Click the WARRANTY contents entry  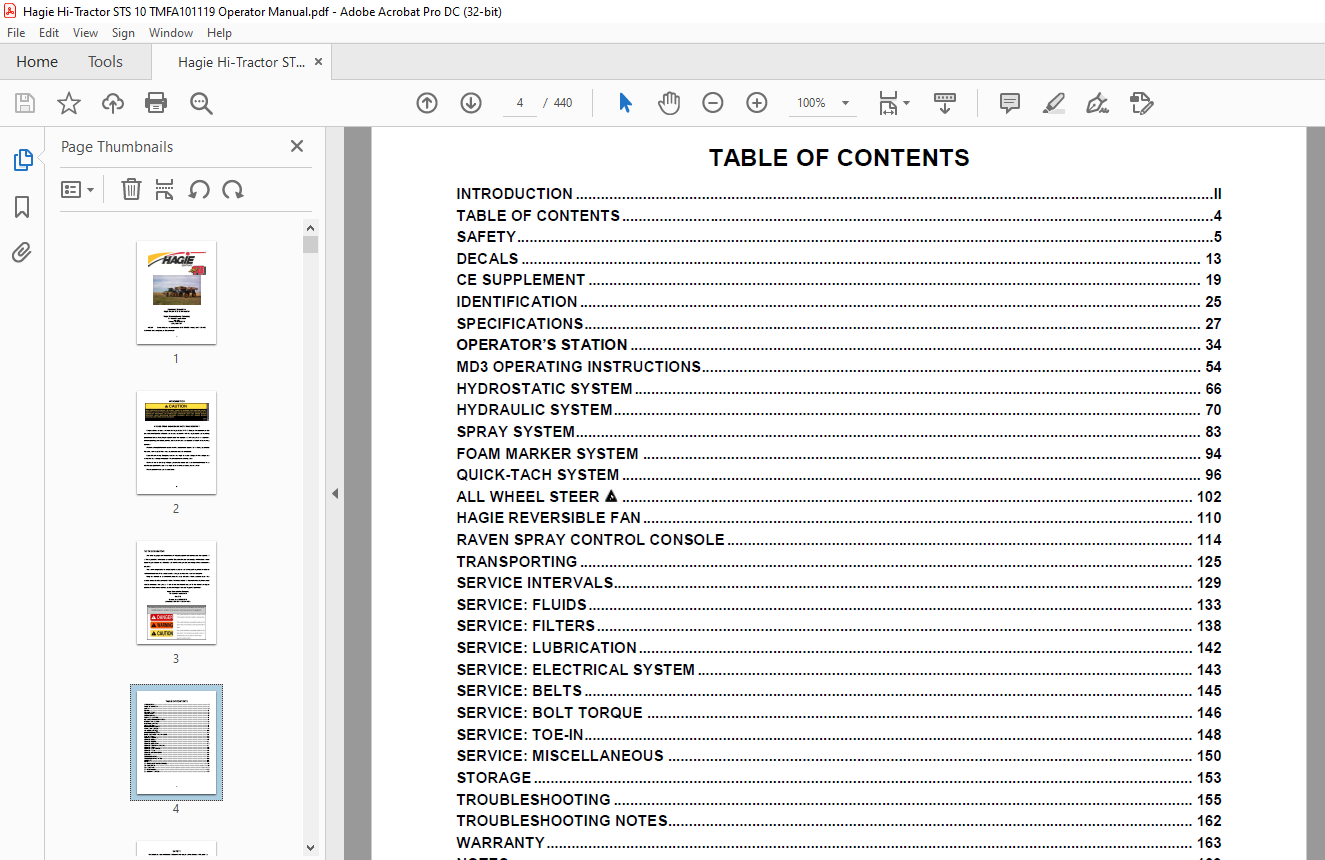click(x=839, y=843)
